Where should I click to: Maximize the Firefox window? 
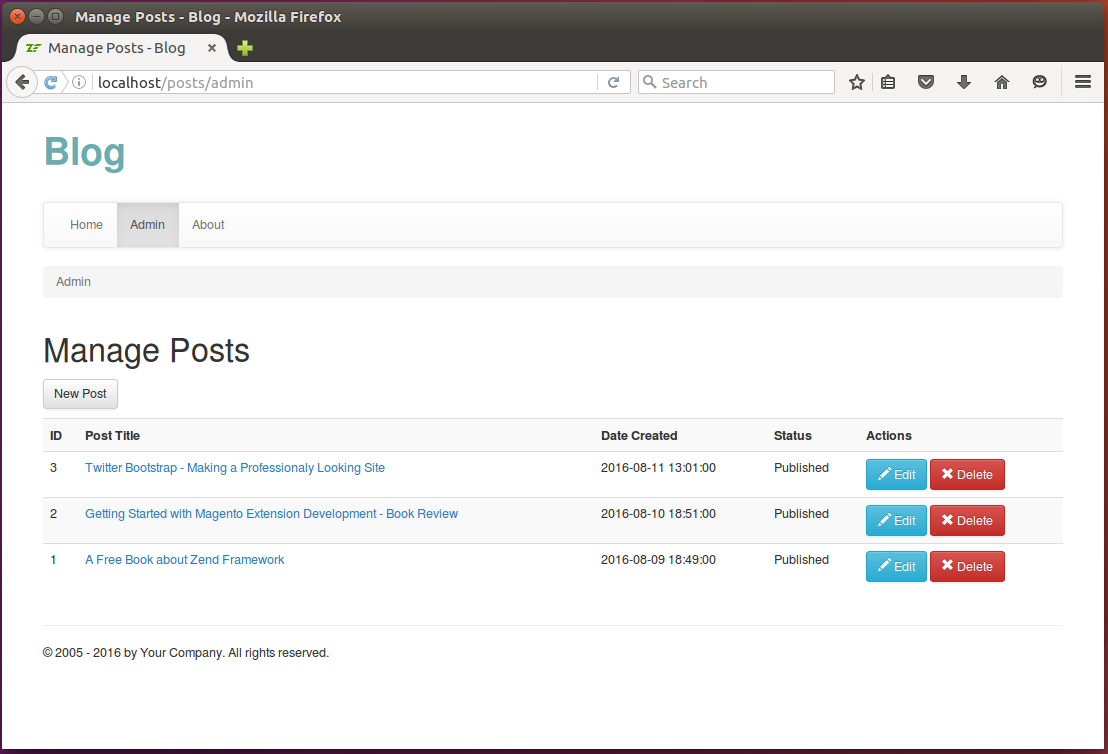pos(55,16)
